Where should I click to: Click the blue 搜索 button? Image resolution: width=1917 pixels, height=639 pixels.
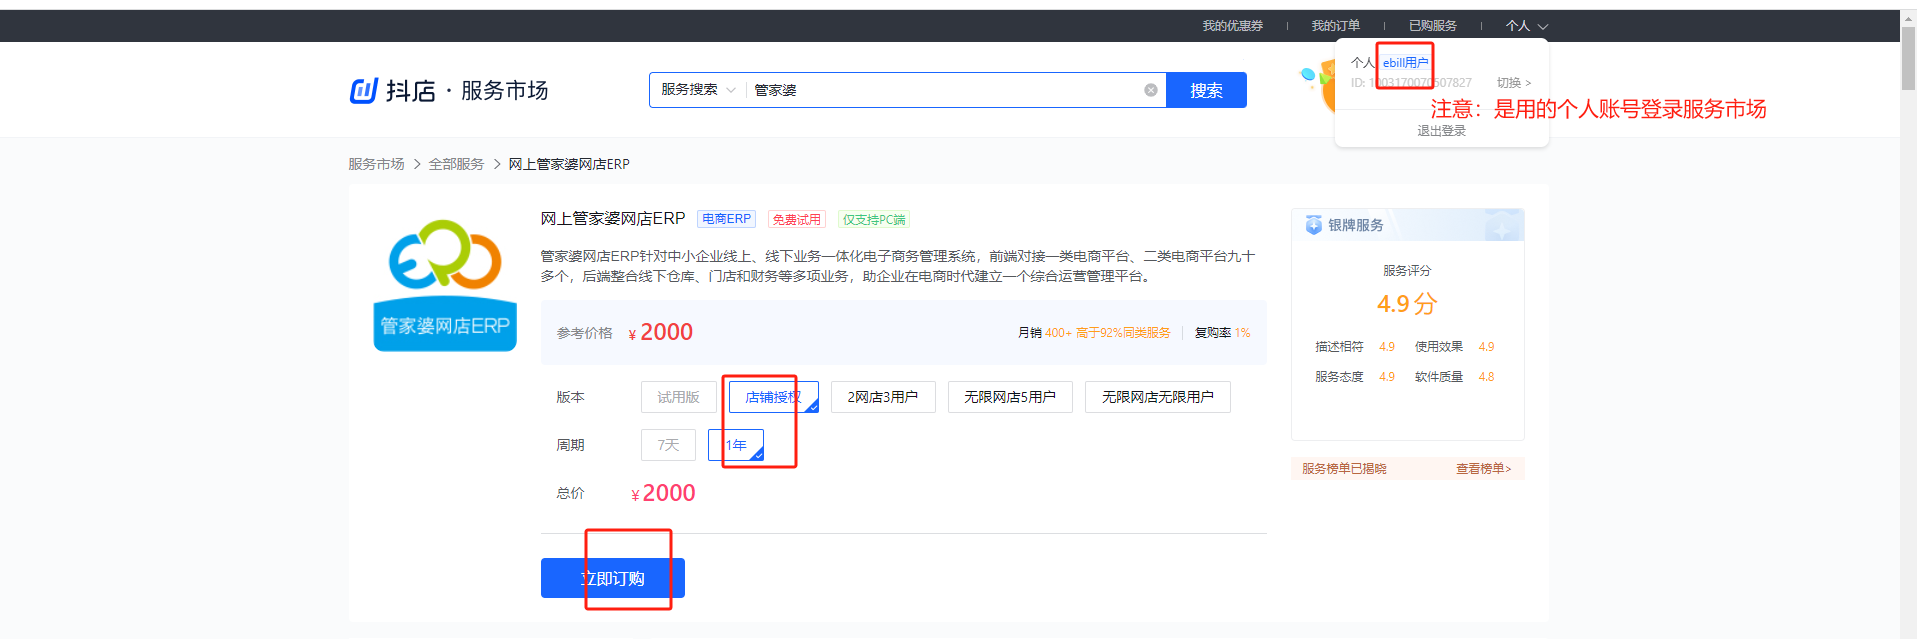click(1206, 90)
